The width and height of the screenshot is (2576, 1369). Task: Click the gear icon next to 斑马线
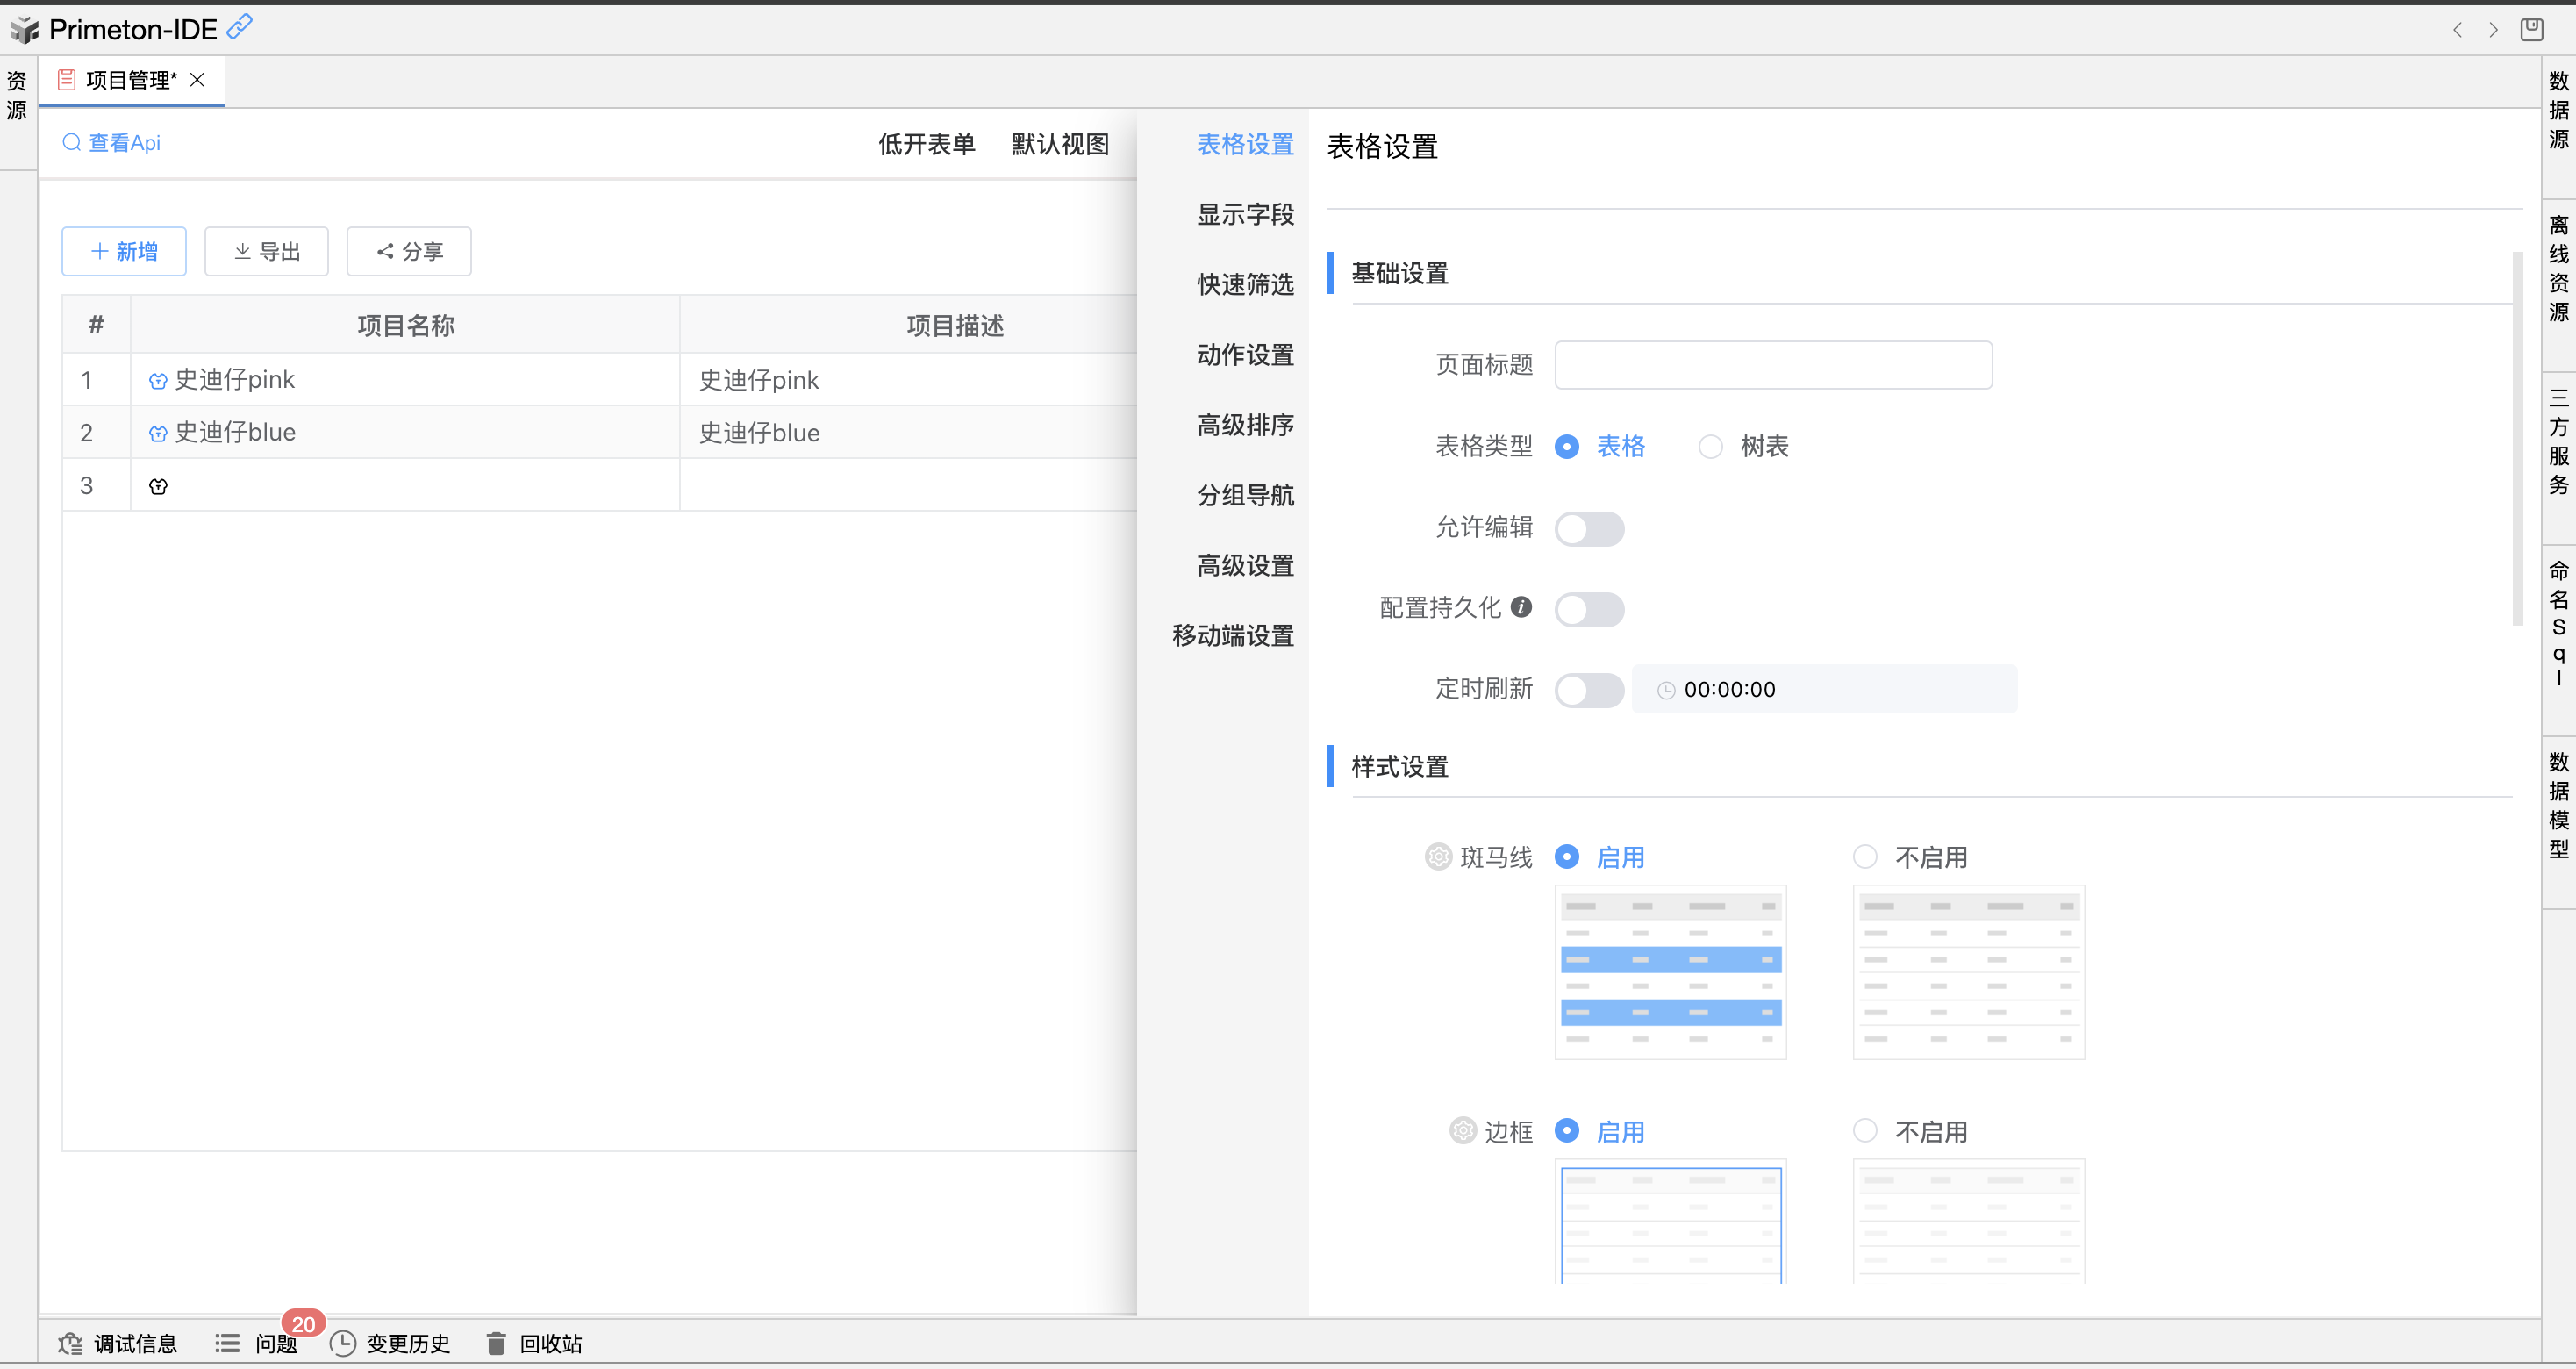point(1437,857)
